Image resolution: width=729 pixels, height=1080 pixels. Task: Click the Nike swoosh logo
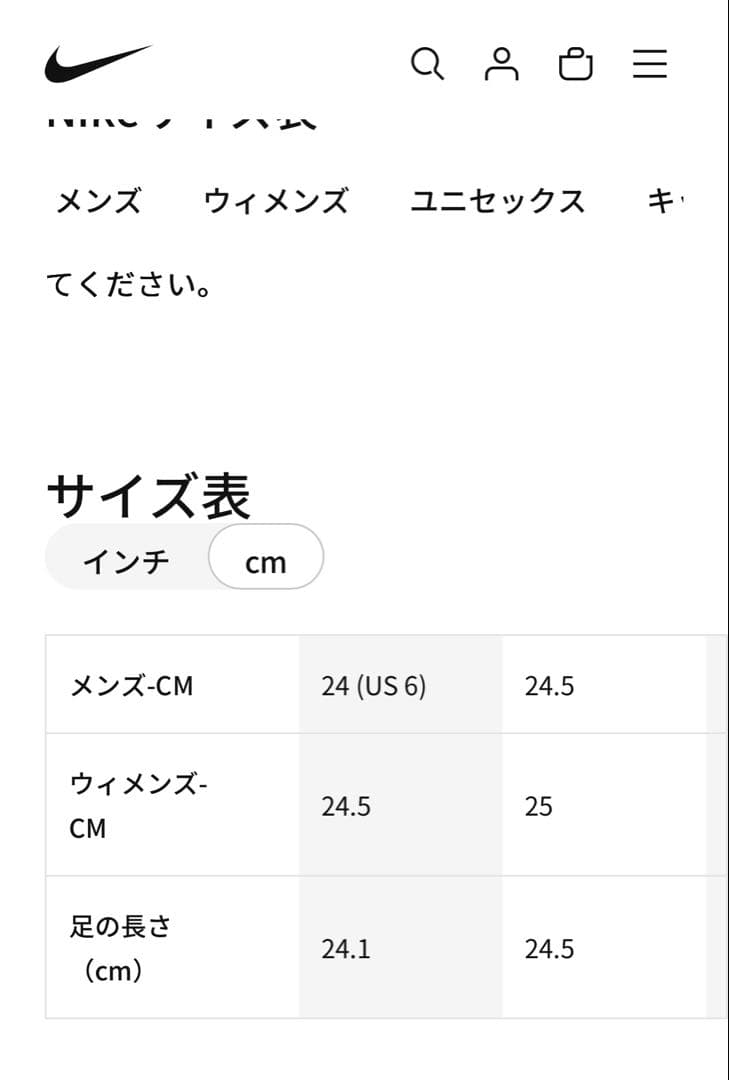tap(97, 64)
